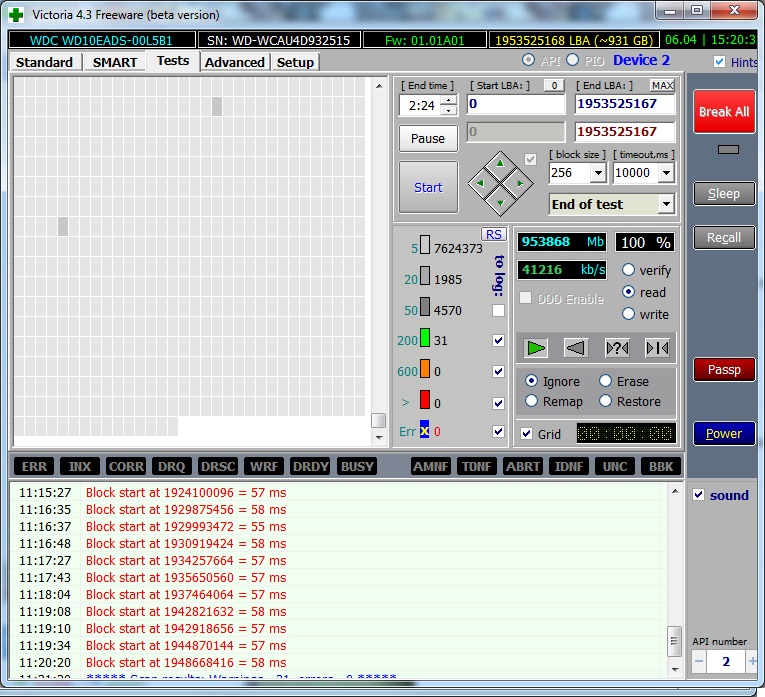Screen dimensions: 765x697
Task: Select the verify radio button
Action: pyautogui.click(x=628, y=270)
